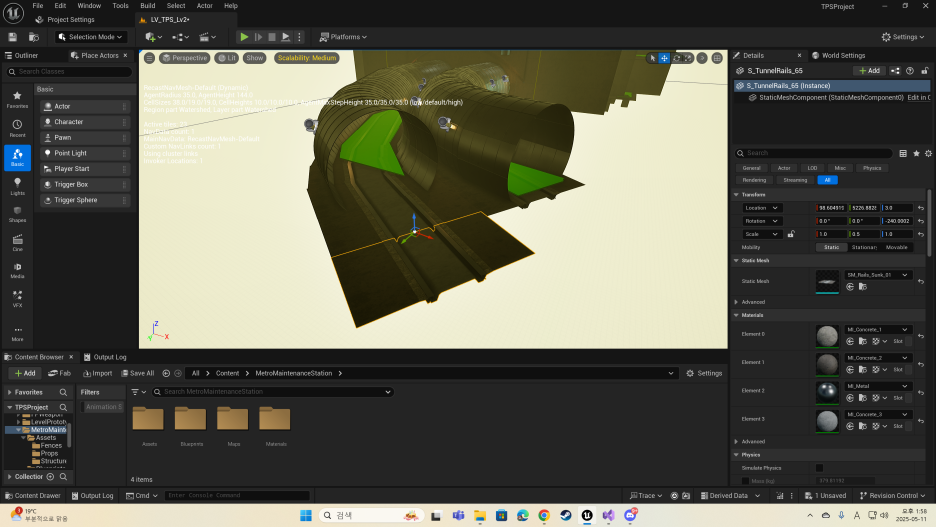The image size is (936, 527).
Task: Open Steam from the Windows taskbar
Action: [566, 515]
